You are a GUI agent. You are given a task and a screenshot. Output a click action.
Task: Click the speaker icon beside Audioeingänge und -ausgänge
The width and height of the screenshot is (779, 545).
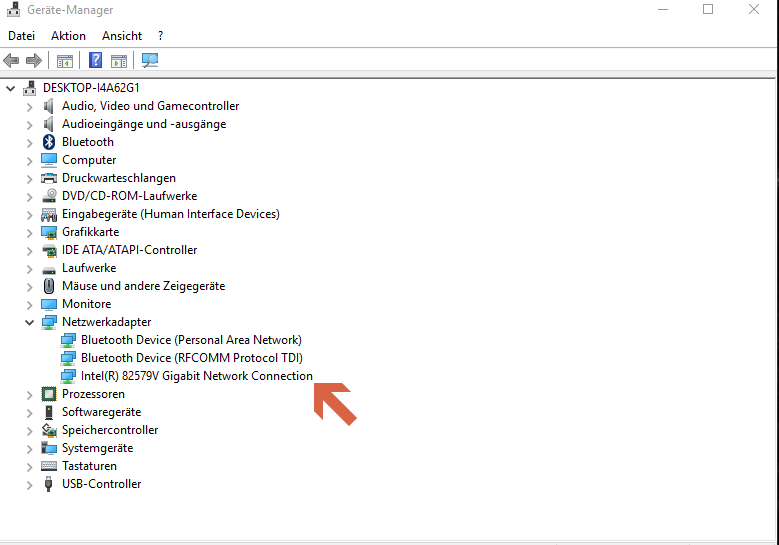(48, 124)
